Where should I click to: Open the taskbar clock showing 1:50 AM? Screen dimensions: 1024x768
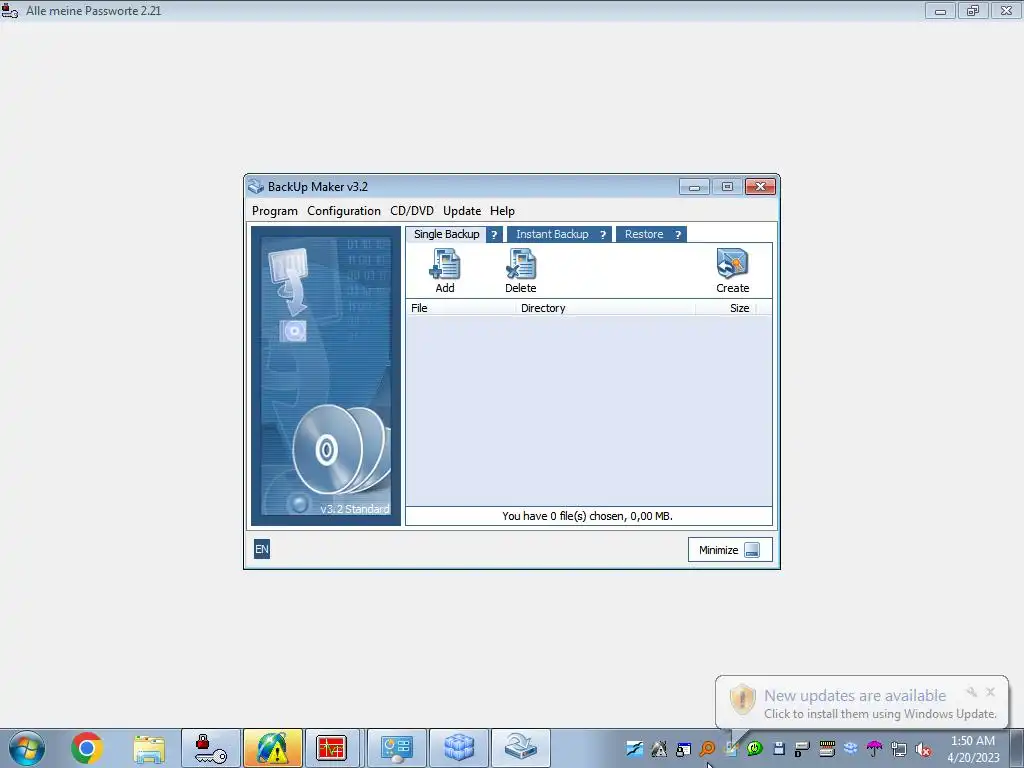click(973, 749)
